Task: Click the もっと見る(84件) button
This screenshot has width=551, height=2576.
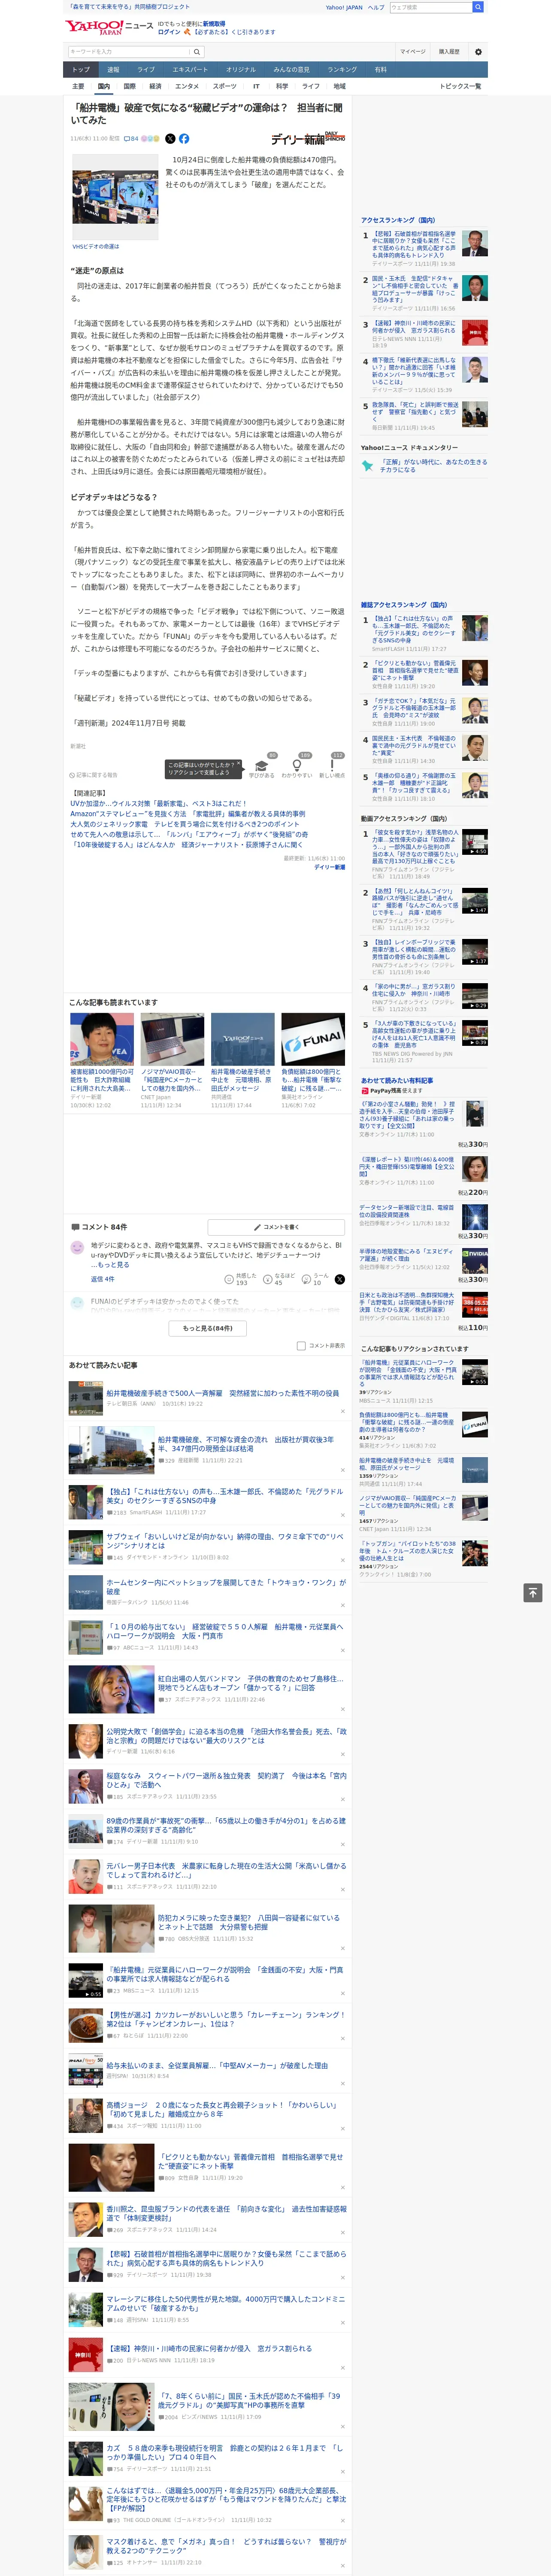Action: tap(208, 1328)
